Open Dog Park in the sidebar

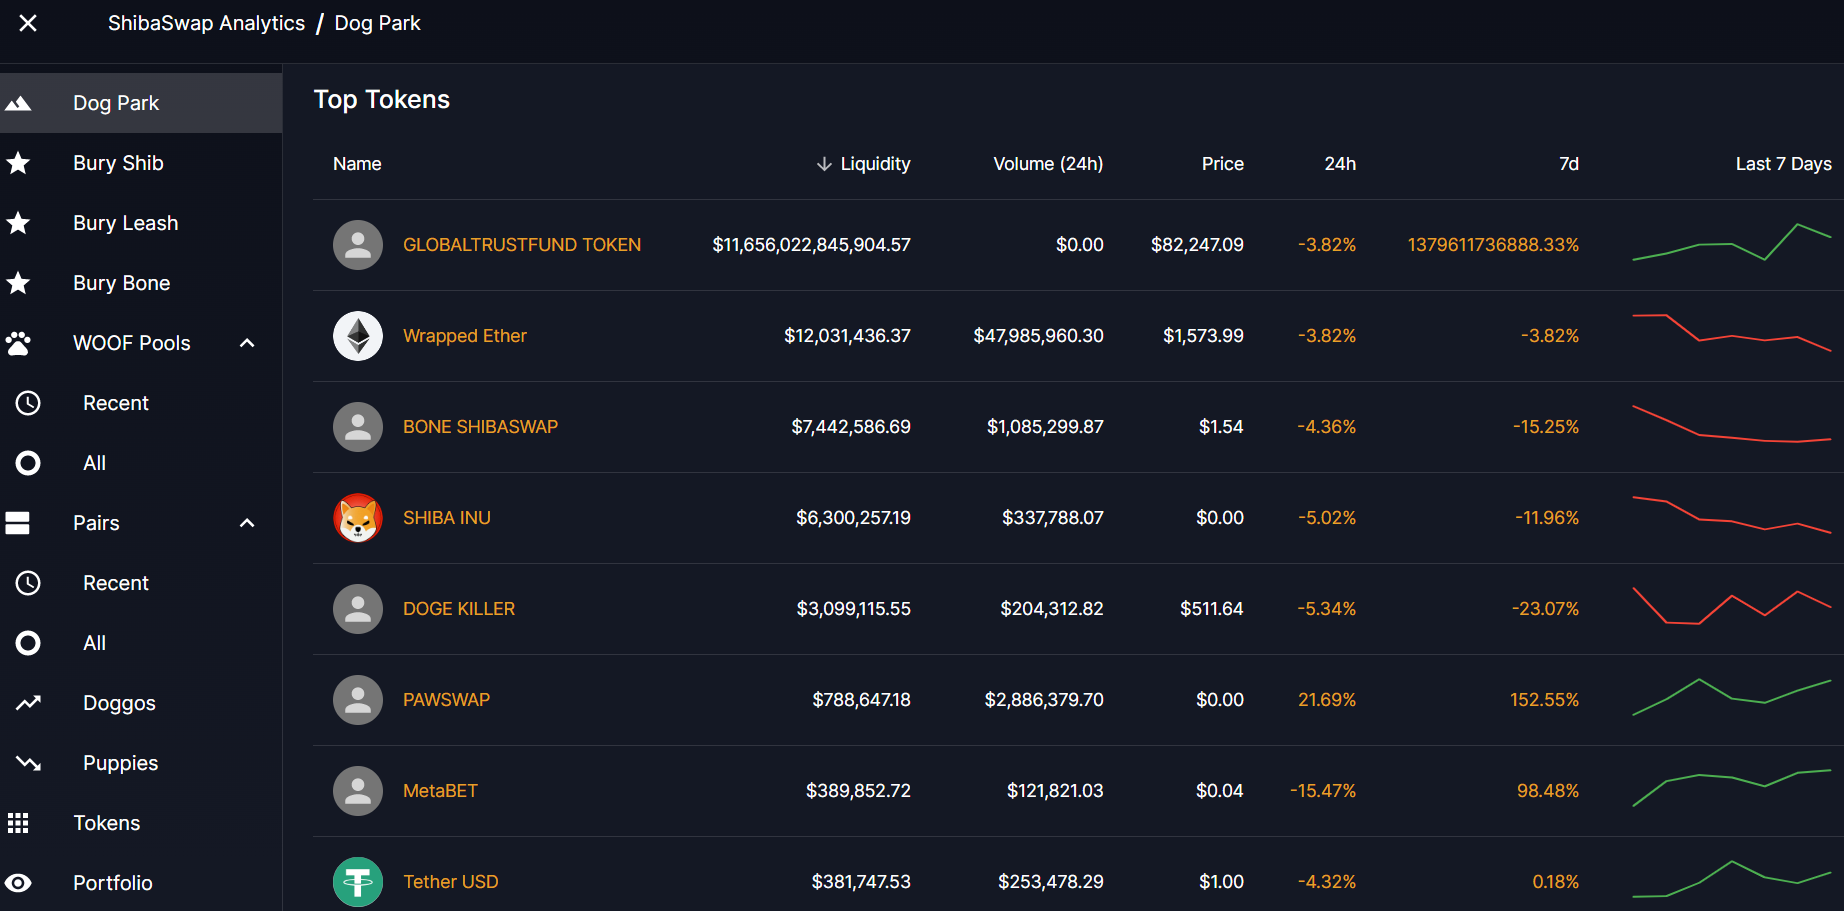click(141, 103)
